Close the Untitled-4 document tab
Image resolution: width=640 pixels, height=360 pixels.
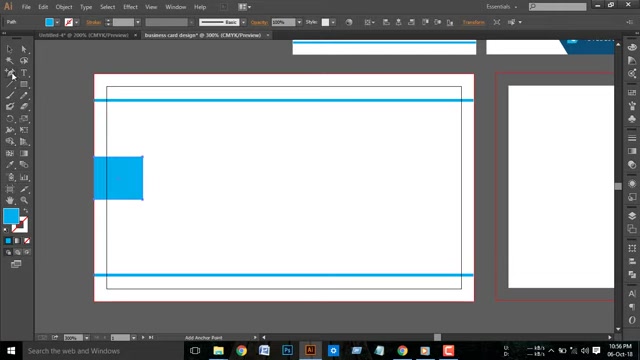coord(136,35)
